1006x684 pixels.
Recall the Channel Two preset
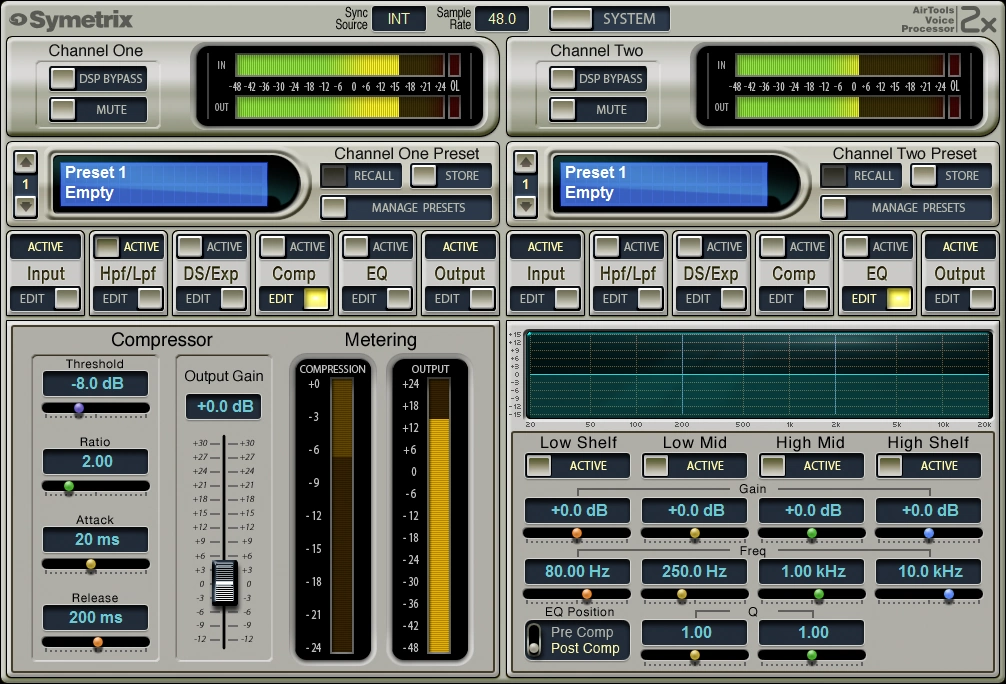click(861, 176)
